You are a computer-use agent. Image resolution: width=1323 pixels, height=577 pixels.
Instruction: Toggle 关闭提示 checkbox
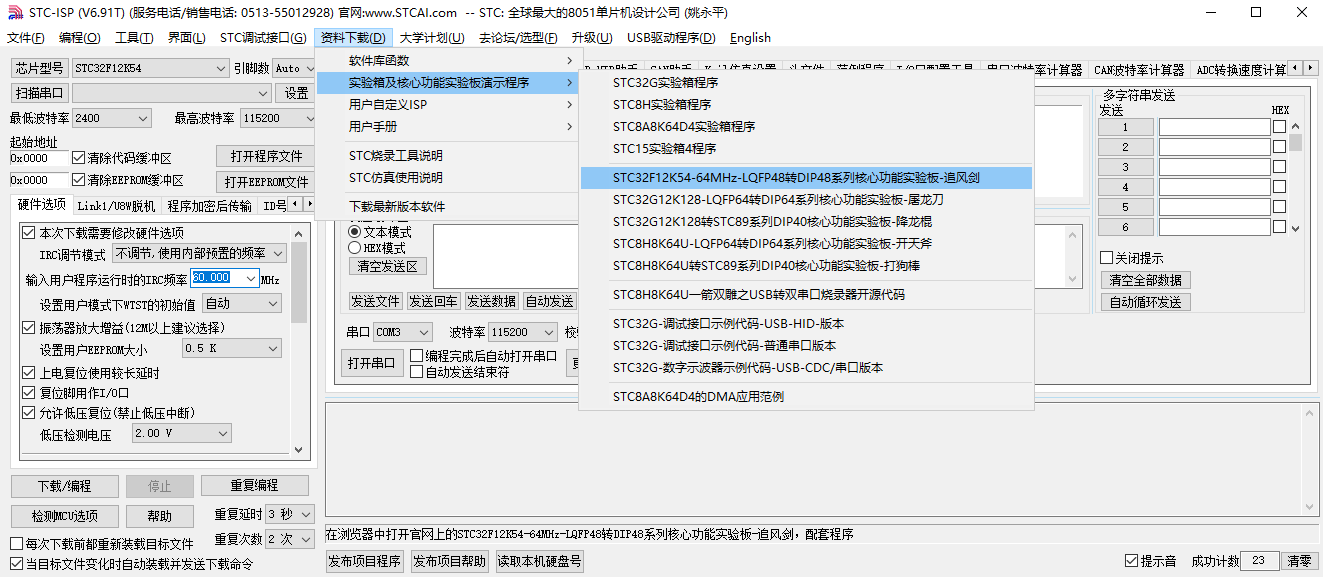pyautogui.click(x=1106, y=258)
